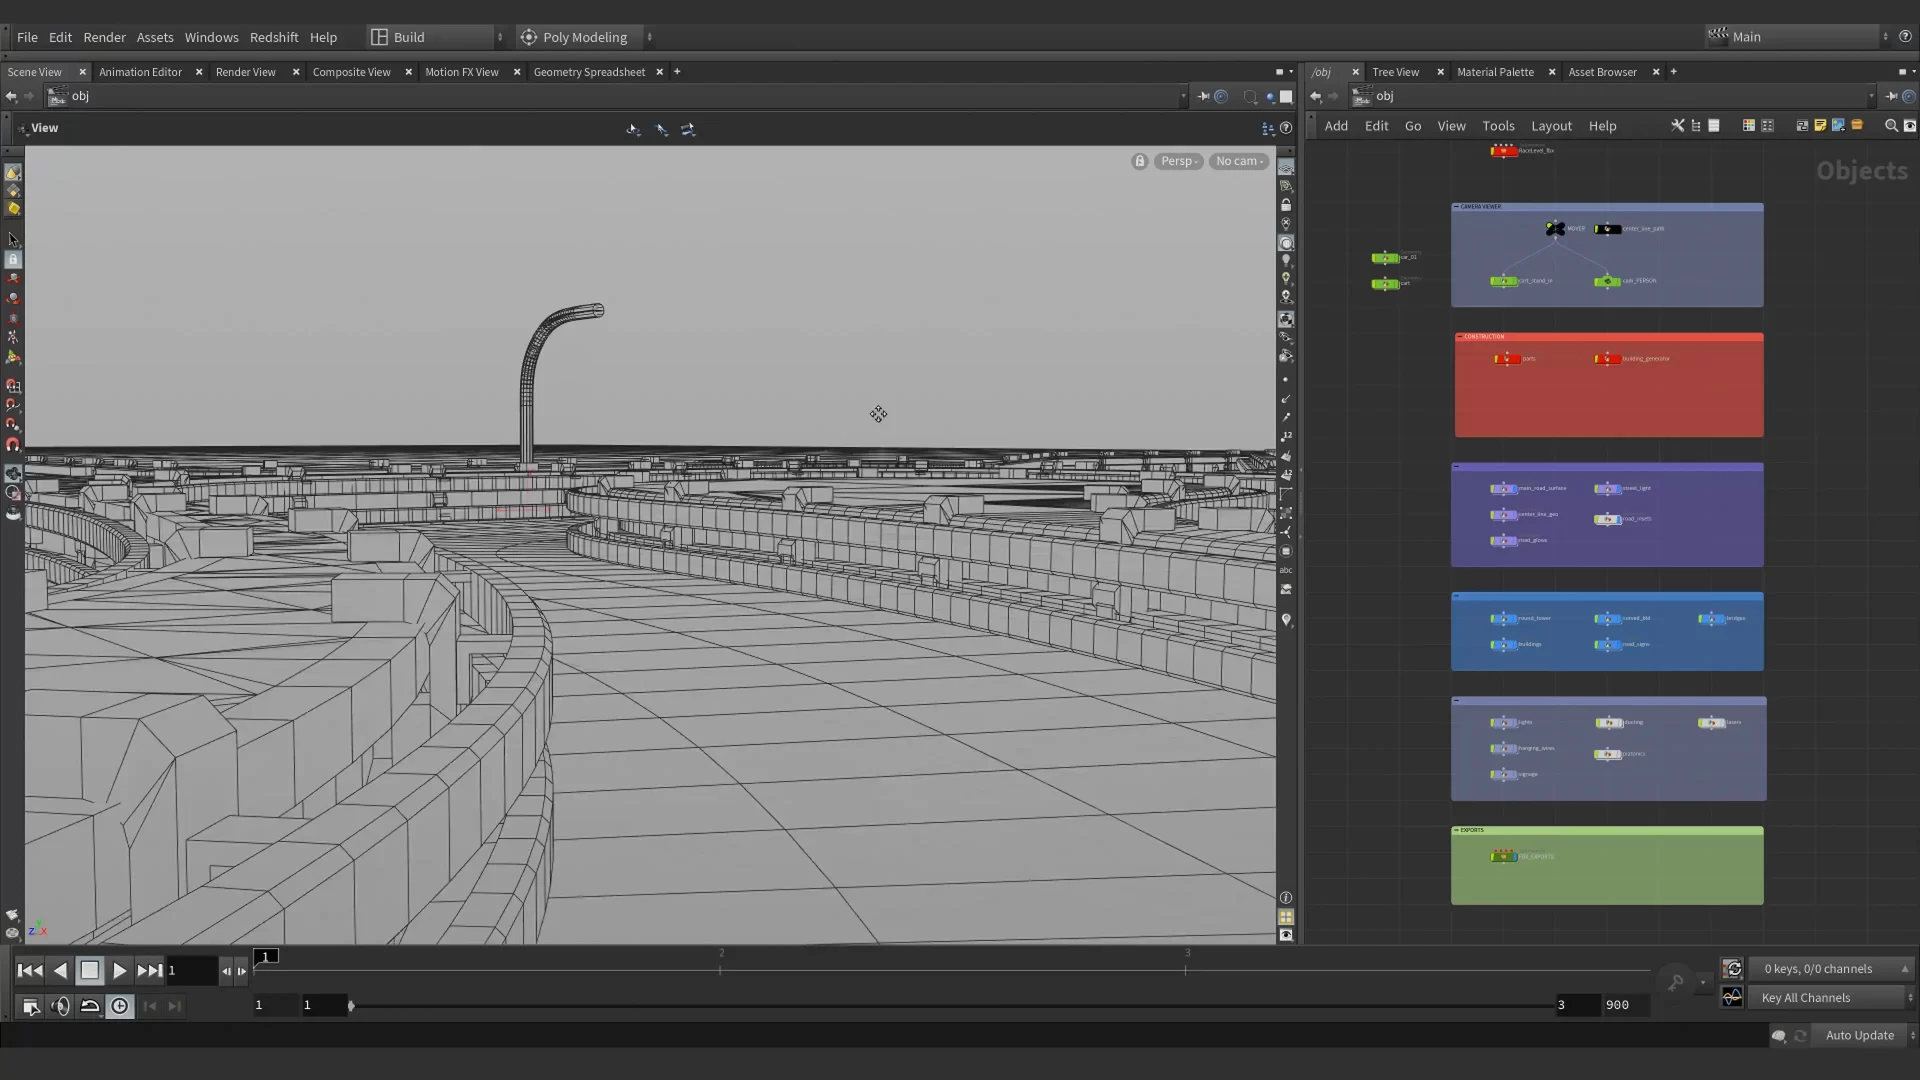Step back one frame

click(x=226, y=971)
